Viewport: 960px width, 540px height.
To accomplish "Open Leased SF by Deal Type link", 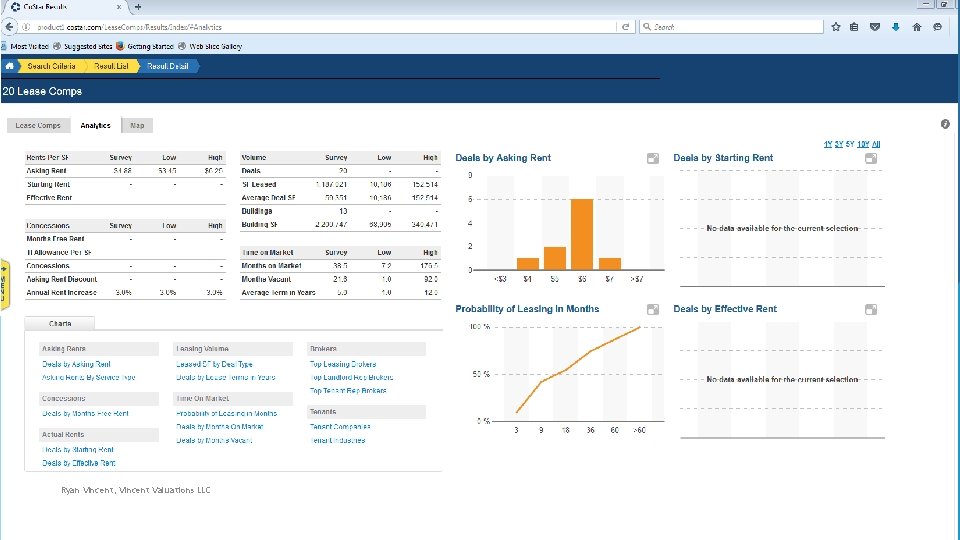I will [x=214, y=364].
